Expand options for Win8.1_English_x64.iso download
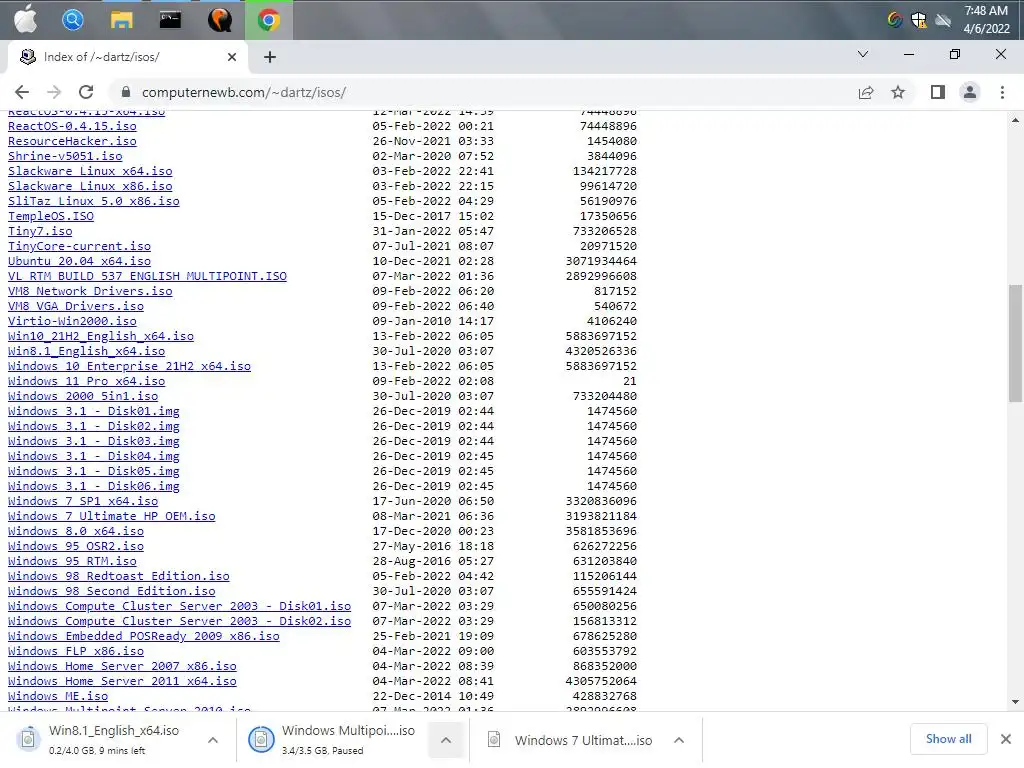The width and height of the screenshot is (1024, 768). click(x=213, y=740)
